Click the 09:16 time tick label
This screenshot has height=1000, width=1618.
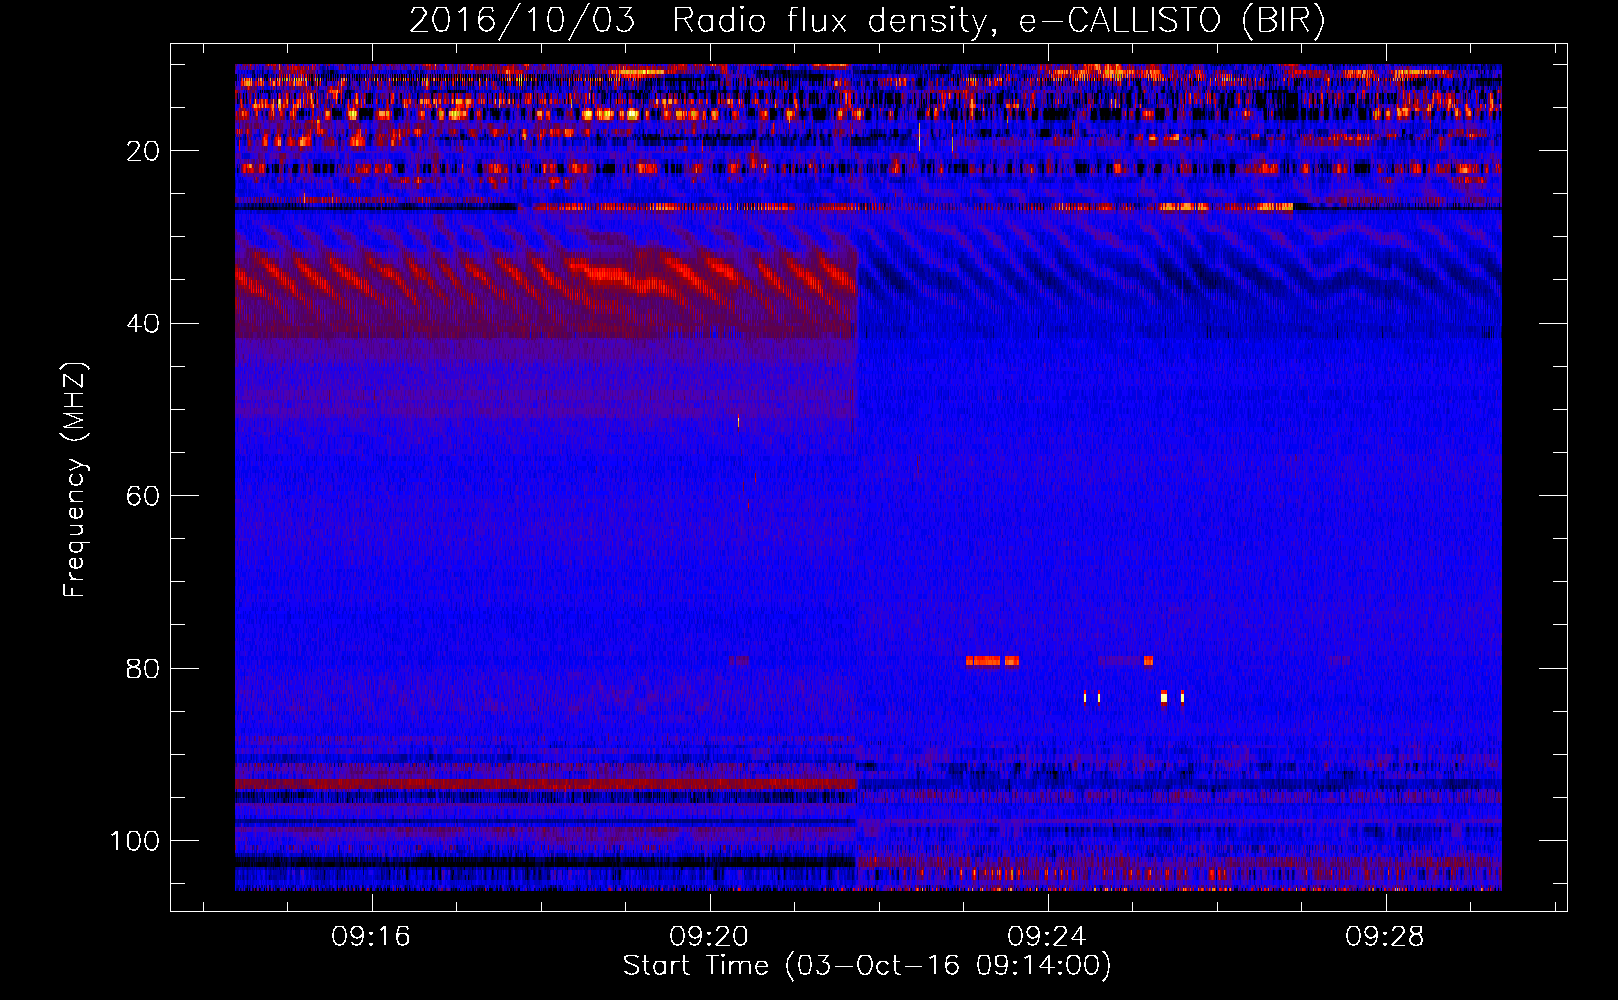coord(371,937)
